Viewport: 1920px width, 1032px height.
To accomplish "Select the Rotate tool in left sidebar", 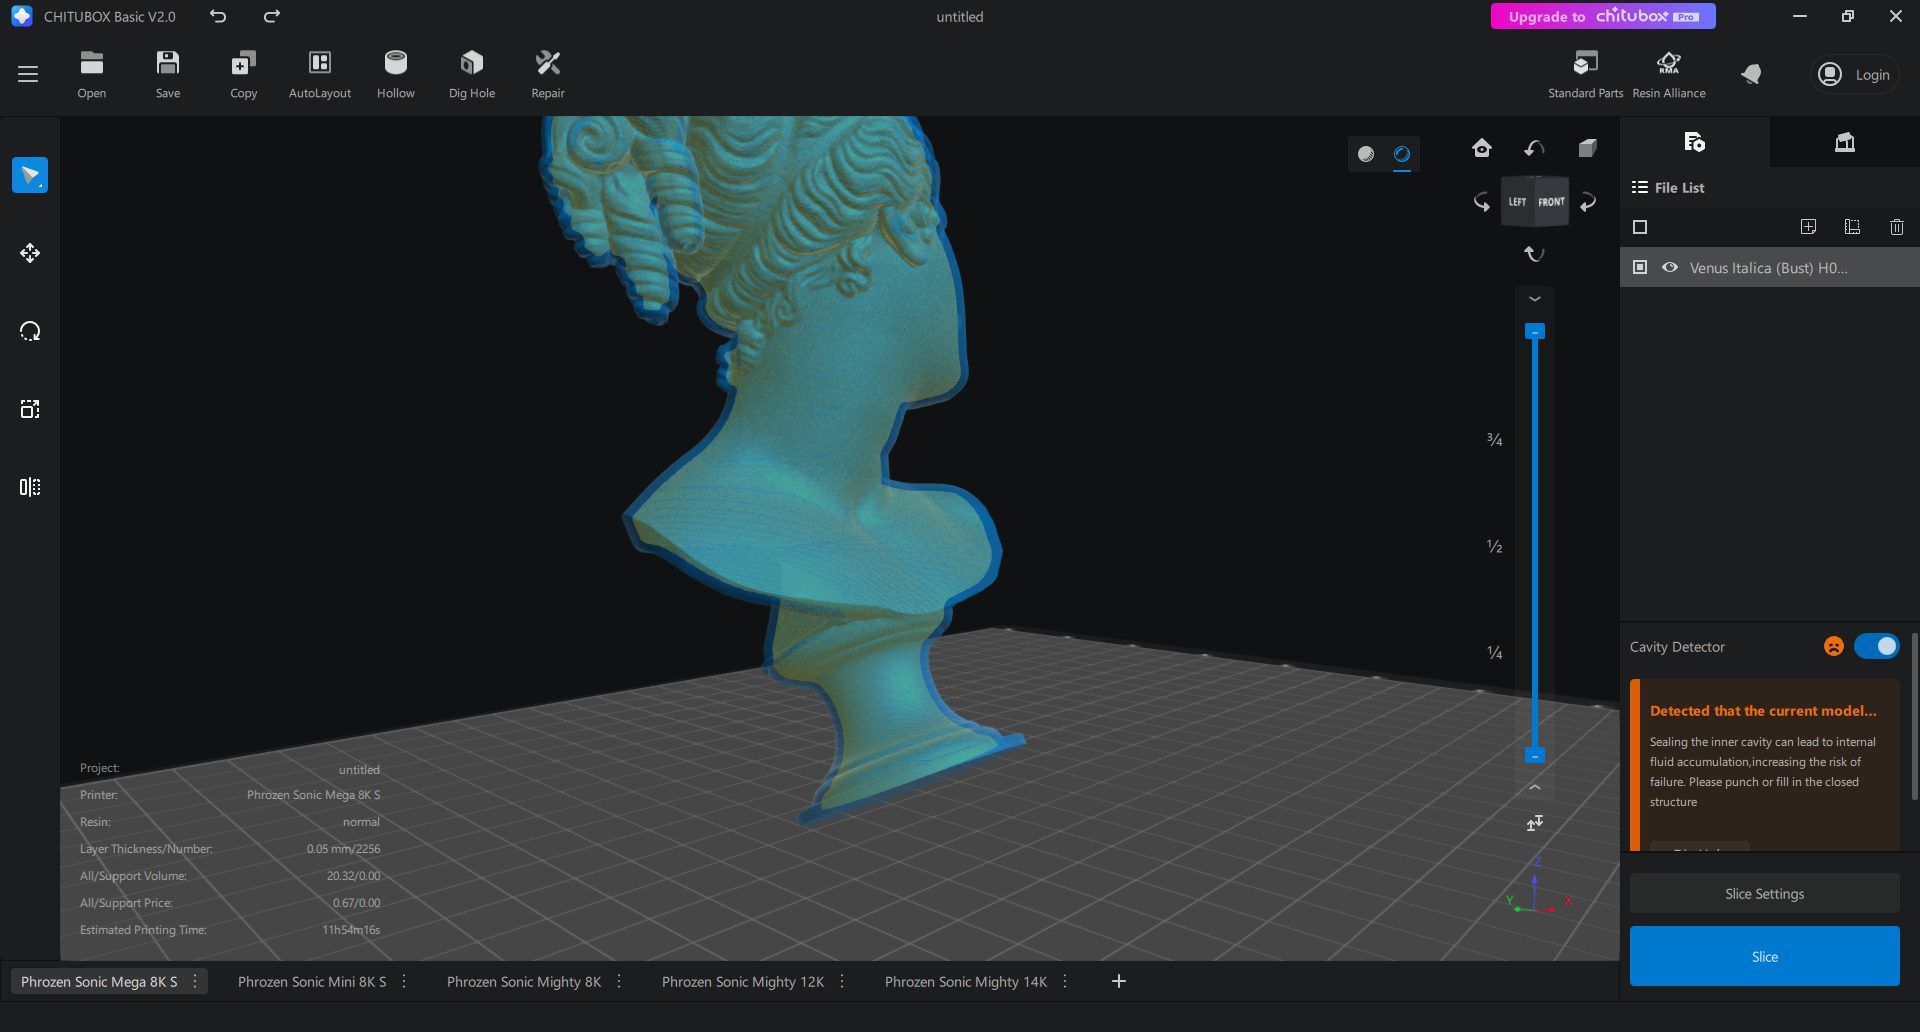I will (x=30, y=330).
